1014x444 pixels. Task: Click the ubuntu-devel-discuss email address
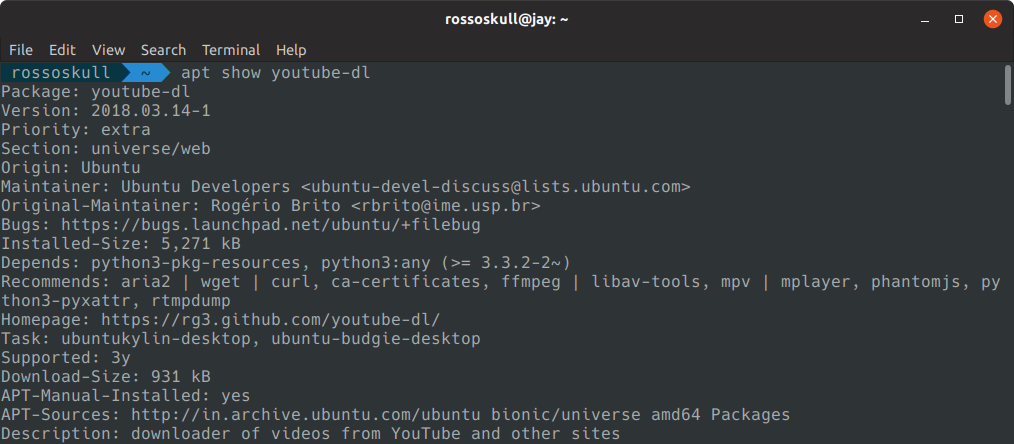[496, 187]
